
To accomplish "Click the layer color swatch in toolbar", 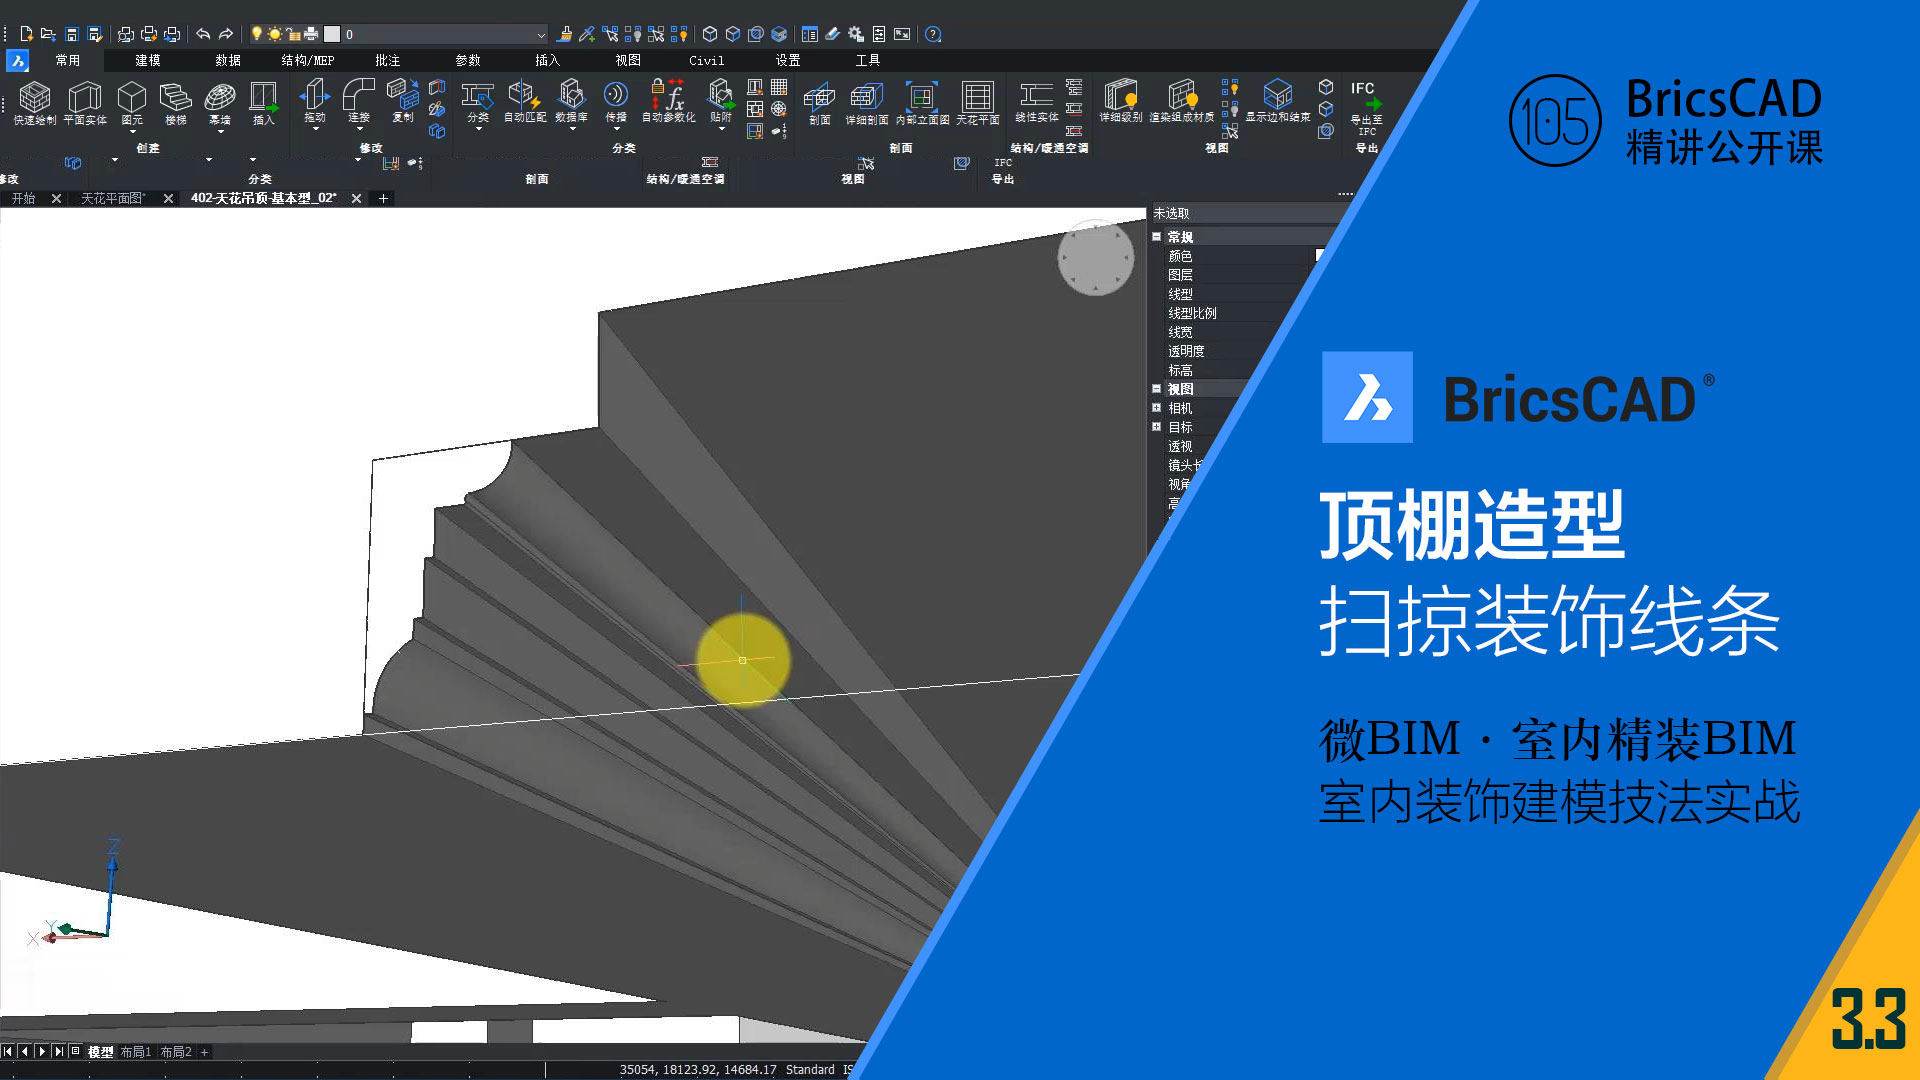I will [332, 34].
